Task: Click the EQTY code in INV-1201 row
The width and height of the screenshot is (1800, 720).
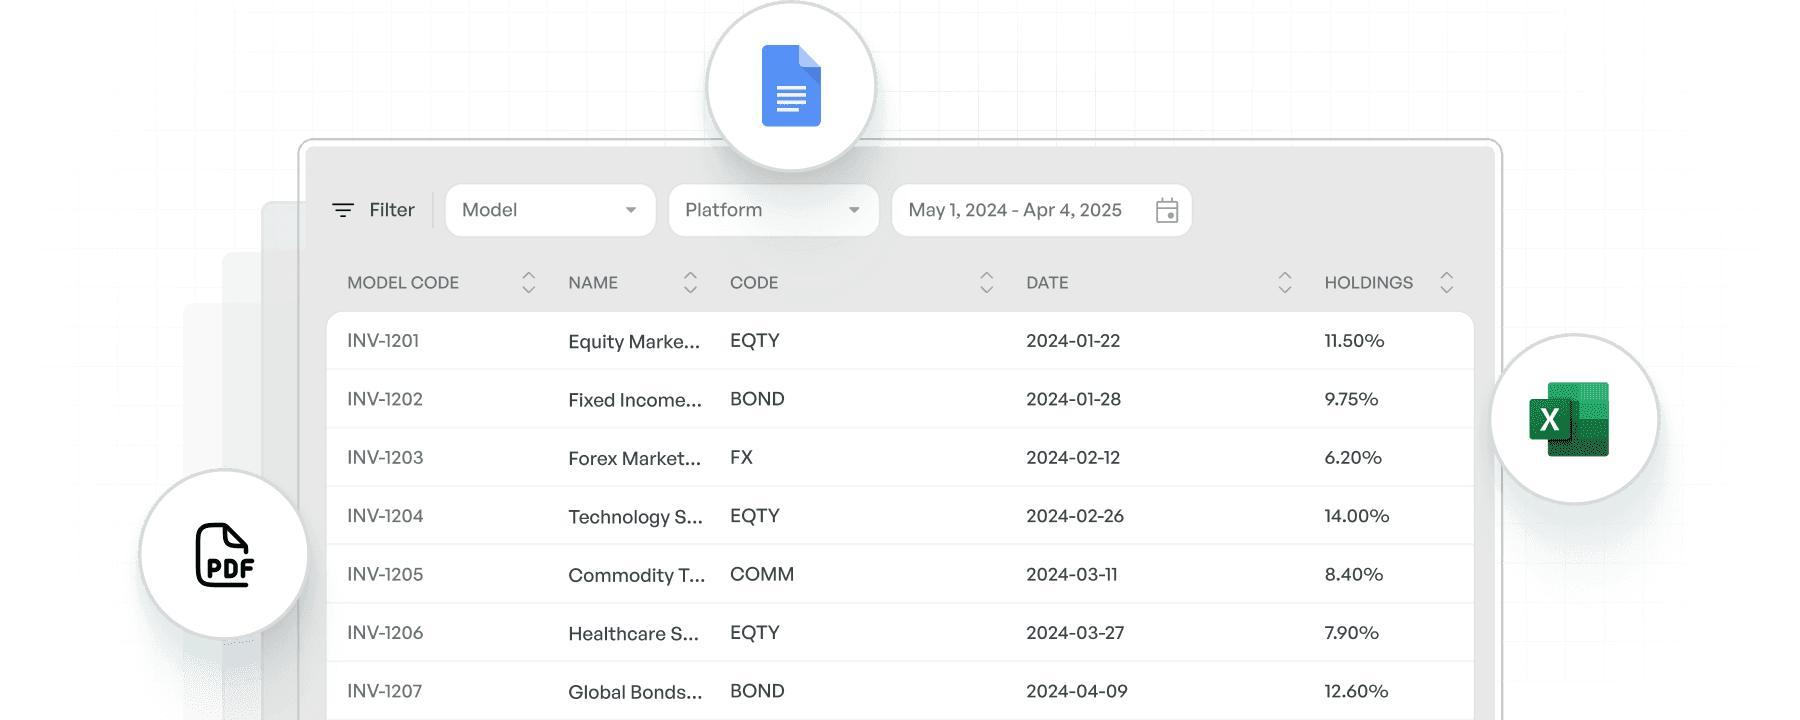Action: click(755, 341)
